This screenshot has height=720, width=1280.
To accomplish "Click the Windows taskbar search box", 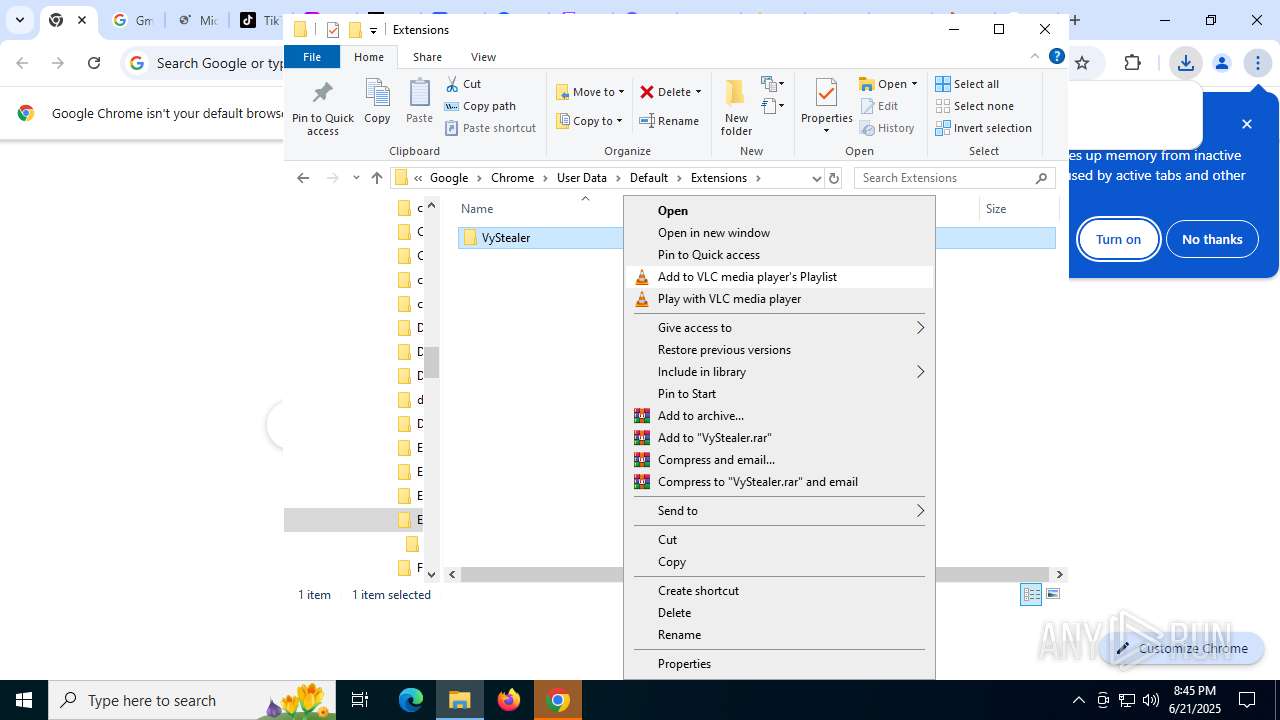I will [193, 700].
